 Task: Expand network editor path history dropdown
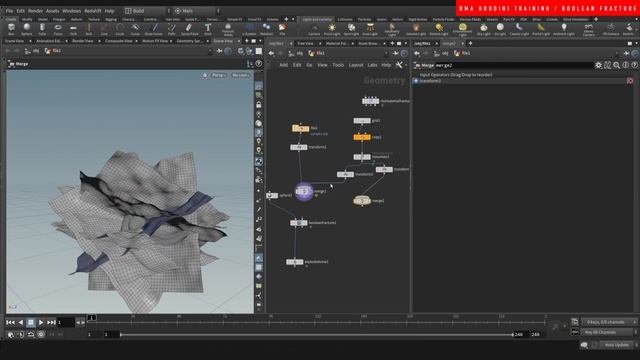tap(386, 53)
